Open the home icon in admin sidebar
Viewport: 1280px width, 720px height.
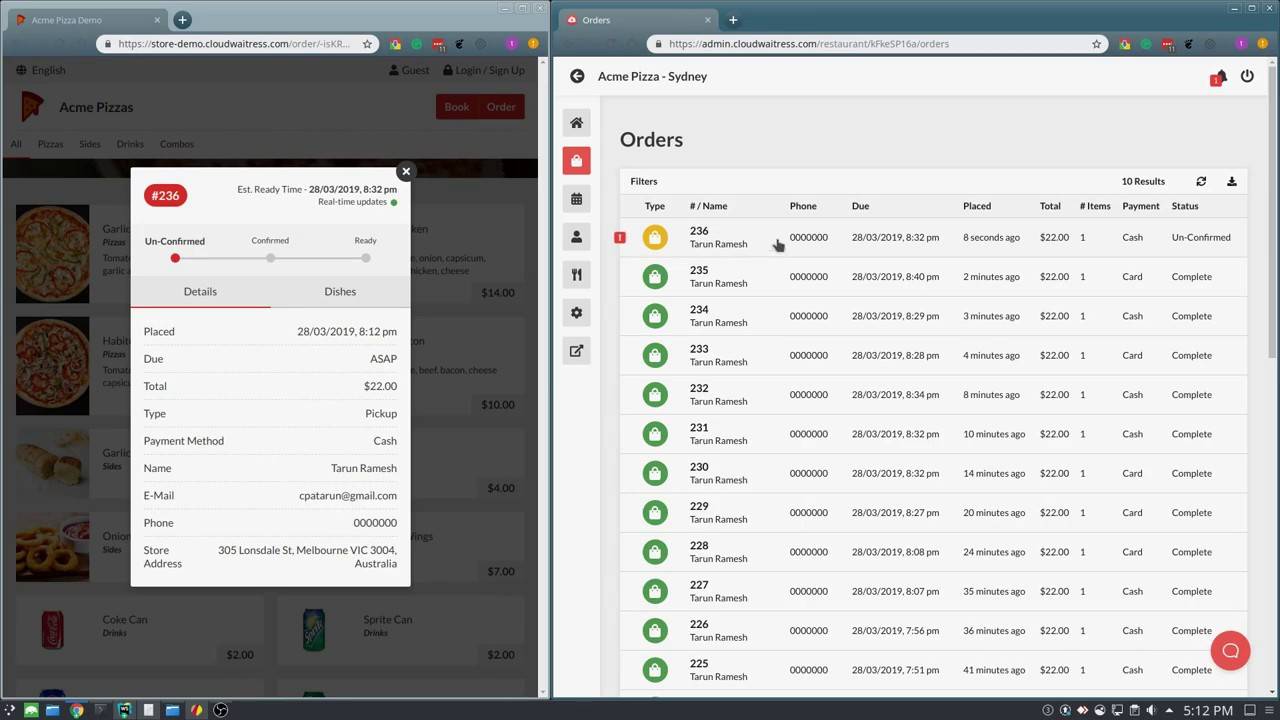click(x=576, y=123)
